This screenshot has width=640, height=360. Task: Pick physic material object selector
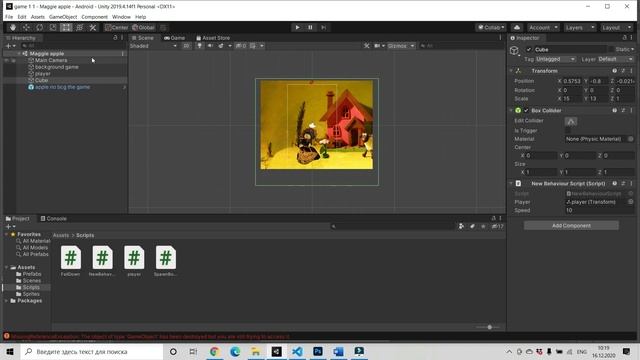coord(631,139)
